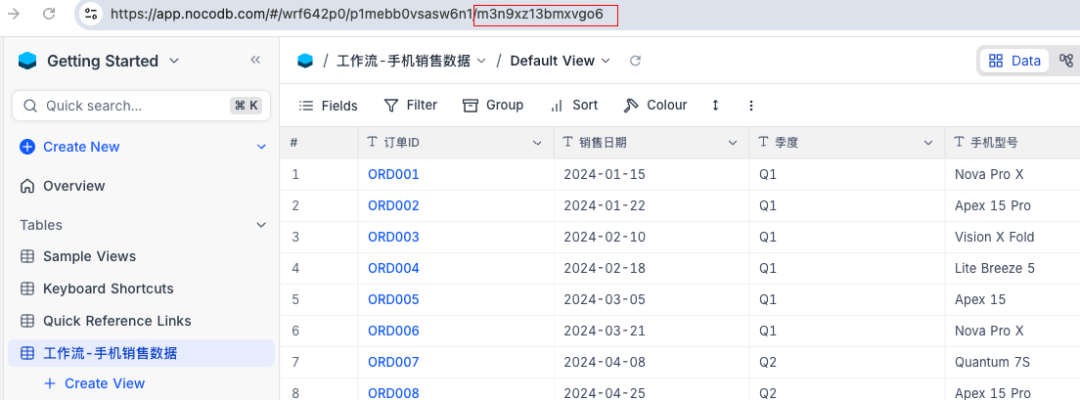Open the 工作流-手机销售数据 breadcrumb dropdown
Viewport: 1080px width, 400px height.
point(481,61)
